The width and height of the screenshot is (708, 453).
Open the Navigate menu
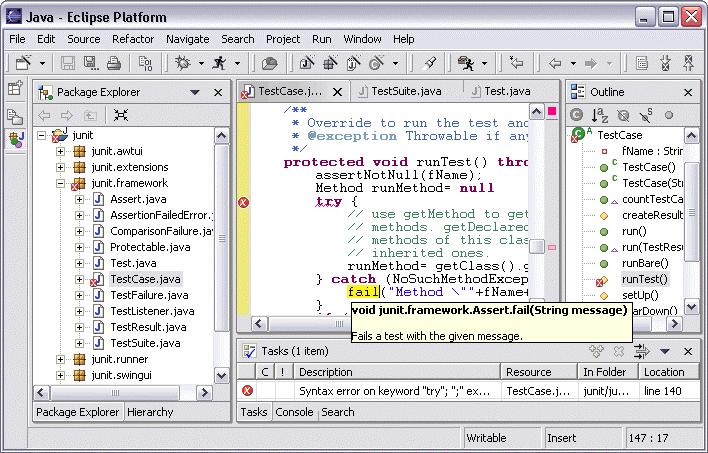click(x=187, y=39)
